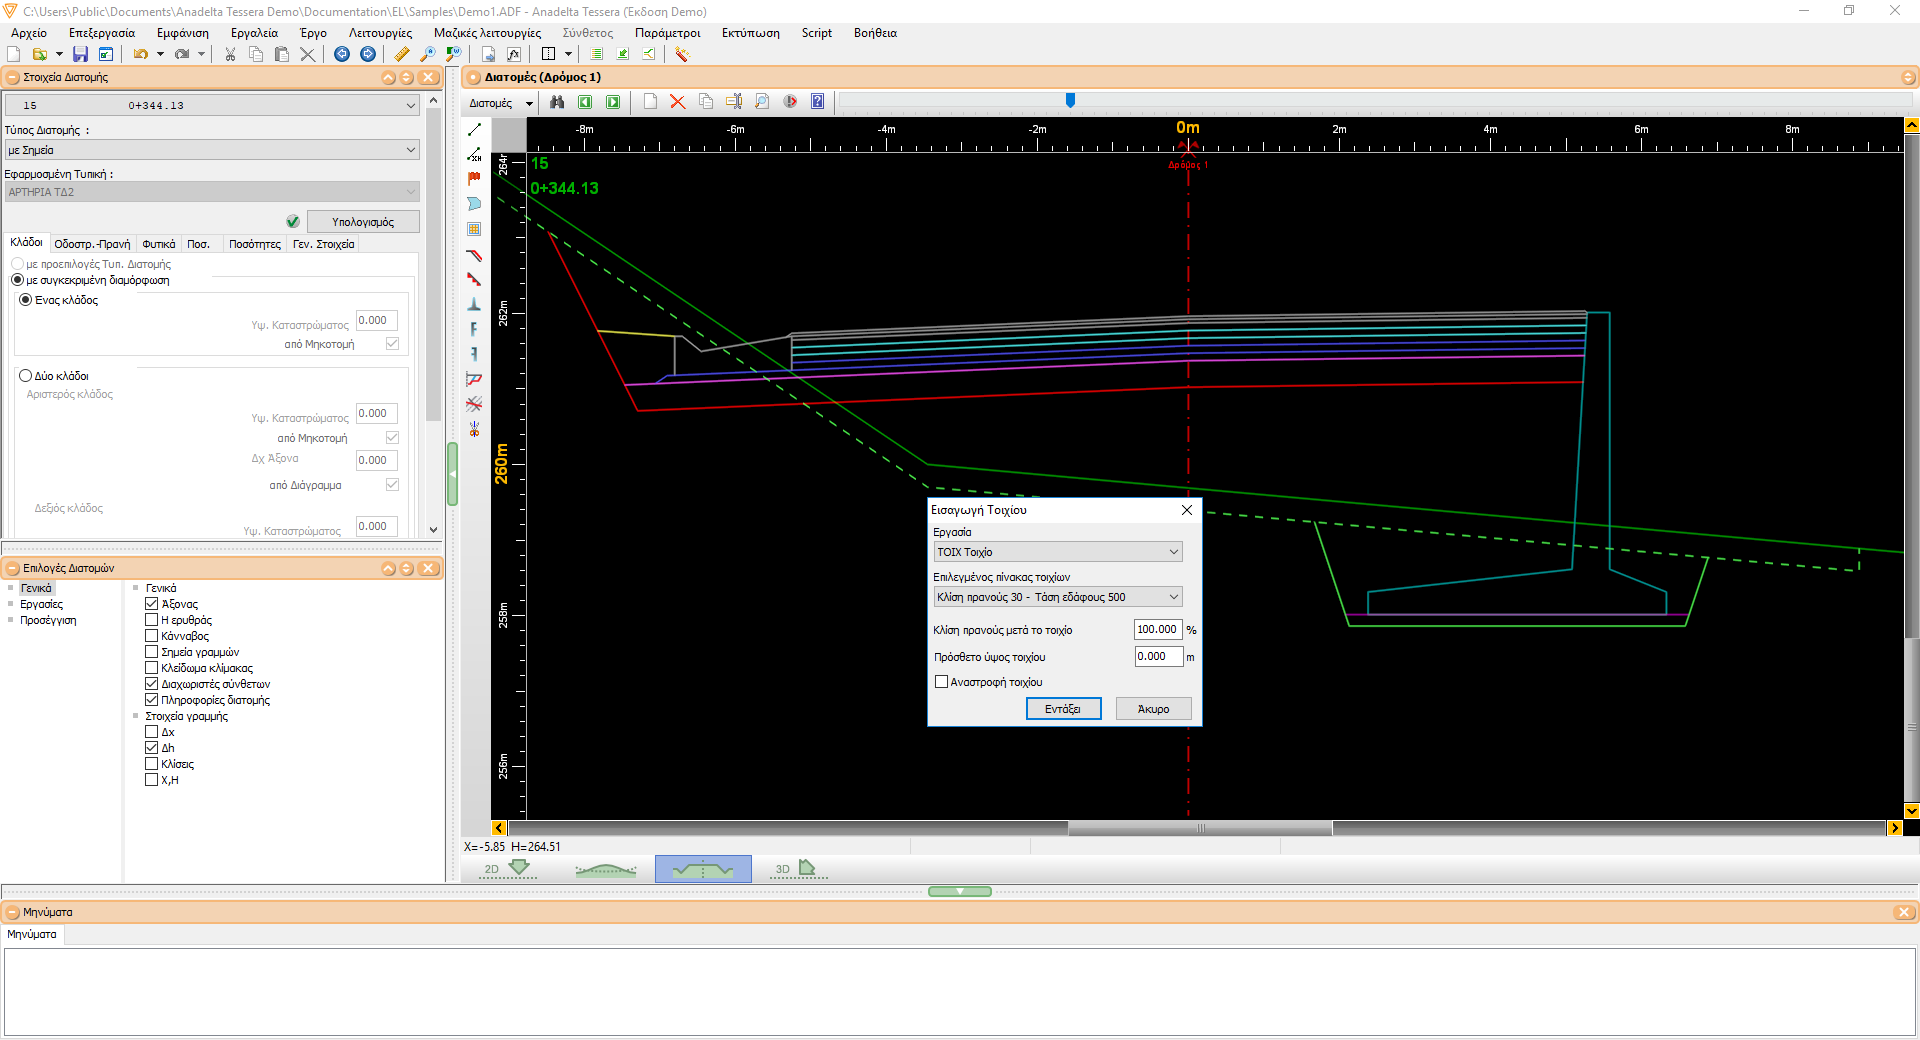1920x1040 pixels.
Task: Click the Undo arrow icon
Action: [x=141, y=54]
